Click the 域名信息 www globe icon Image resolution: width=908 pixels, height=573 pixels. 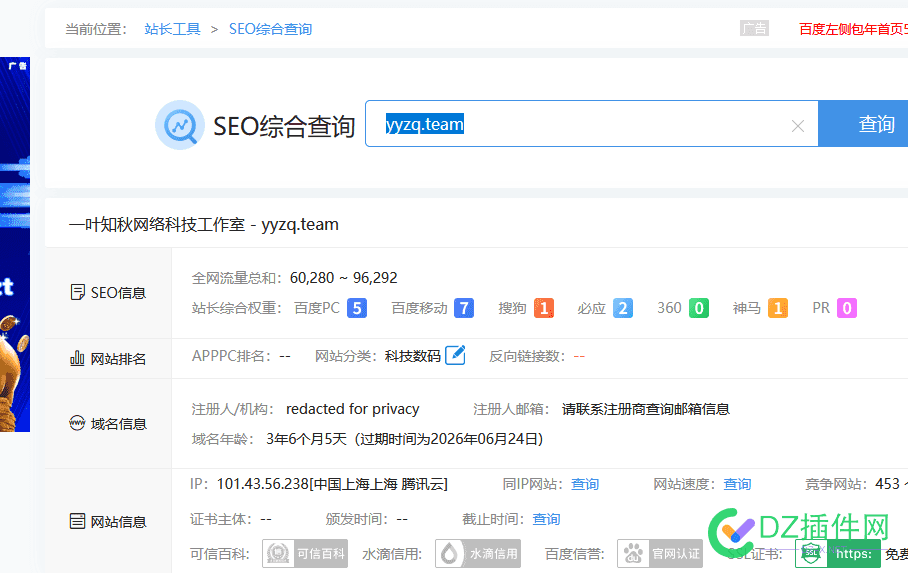point(77,424)
